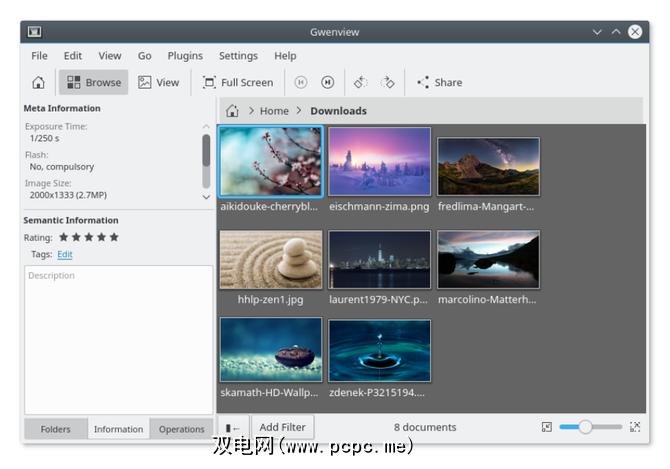Toggle Browse mode button
The height and width of the screenshot is (469, 670).
(94, 83)
